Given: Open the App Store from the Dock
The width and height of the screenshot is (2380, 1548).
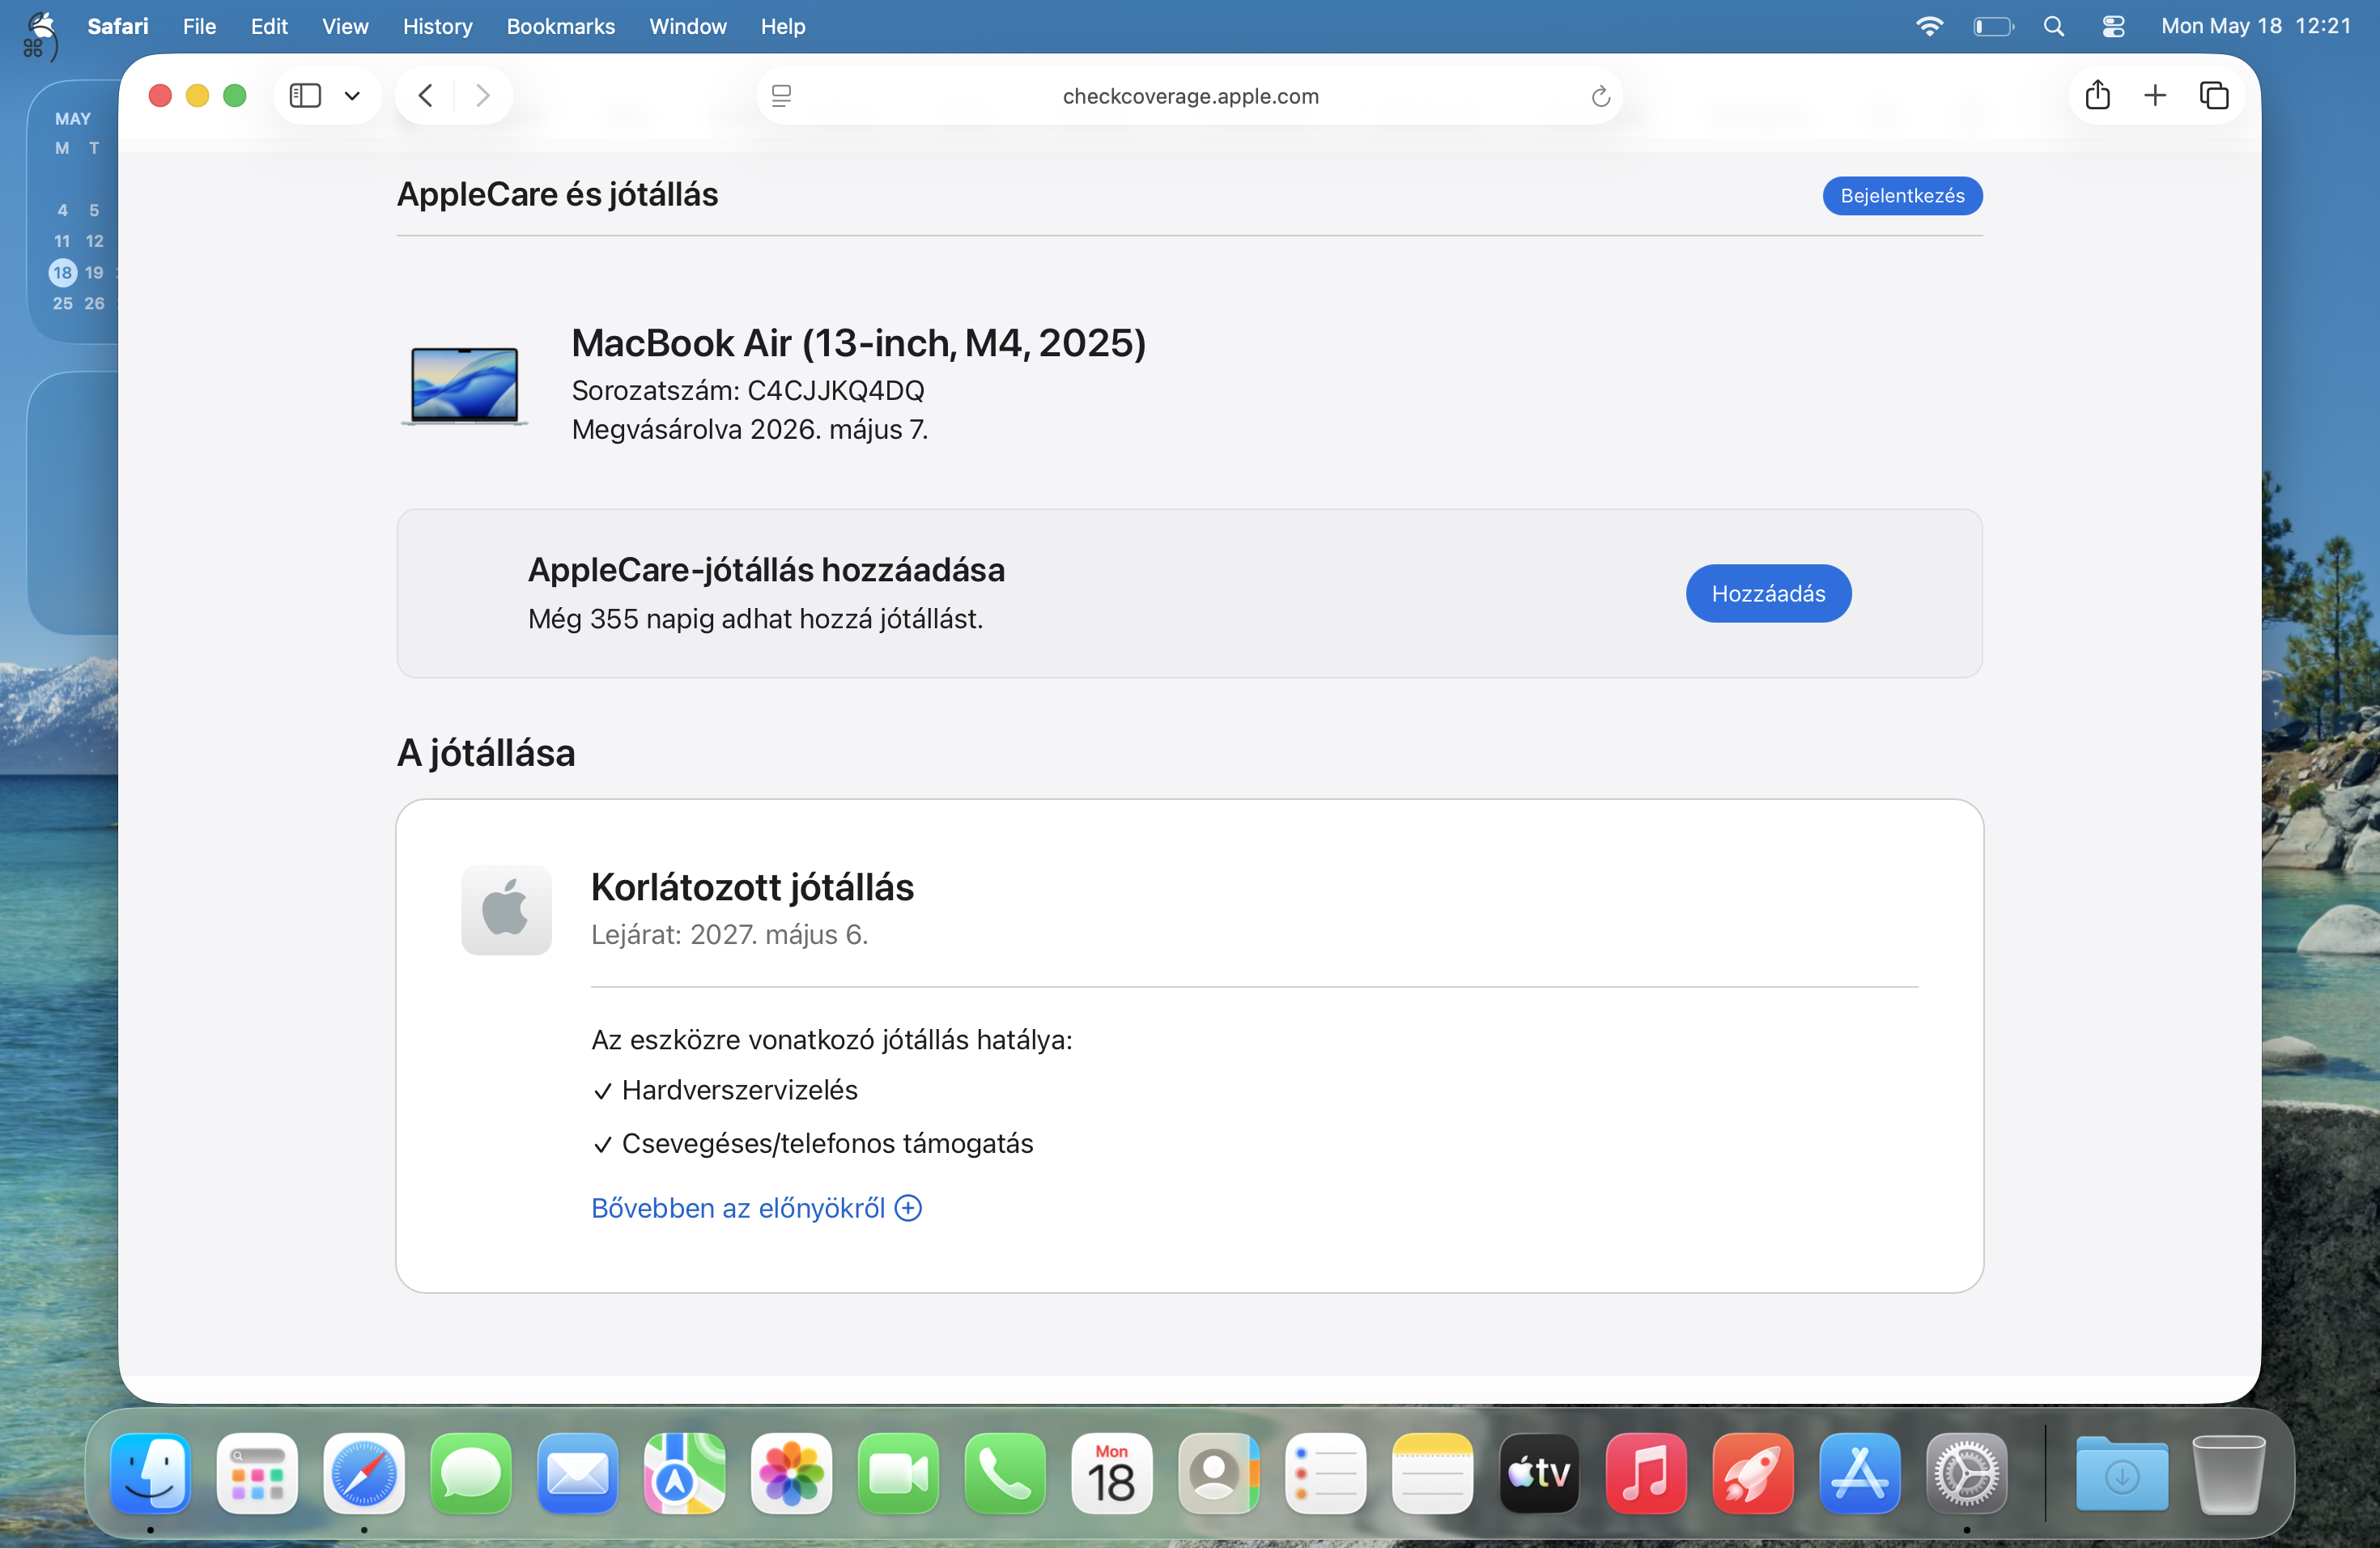Looking at the screenshot, I should [x=1860, y=1474].
